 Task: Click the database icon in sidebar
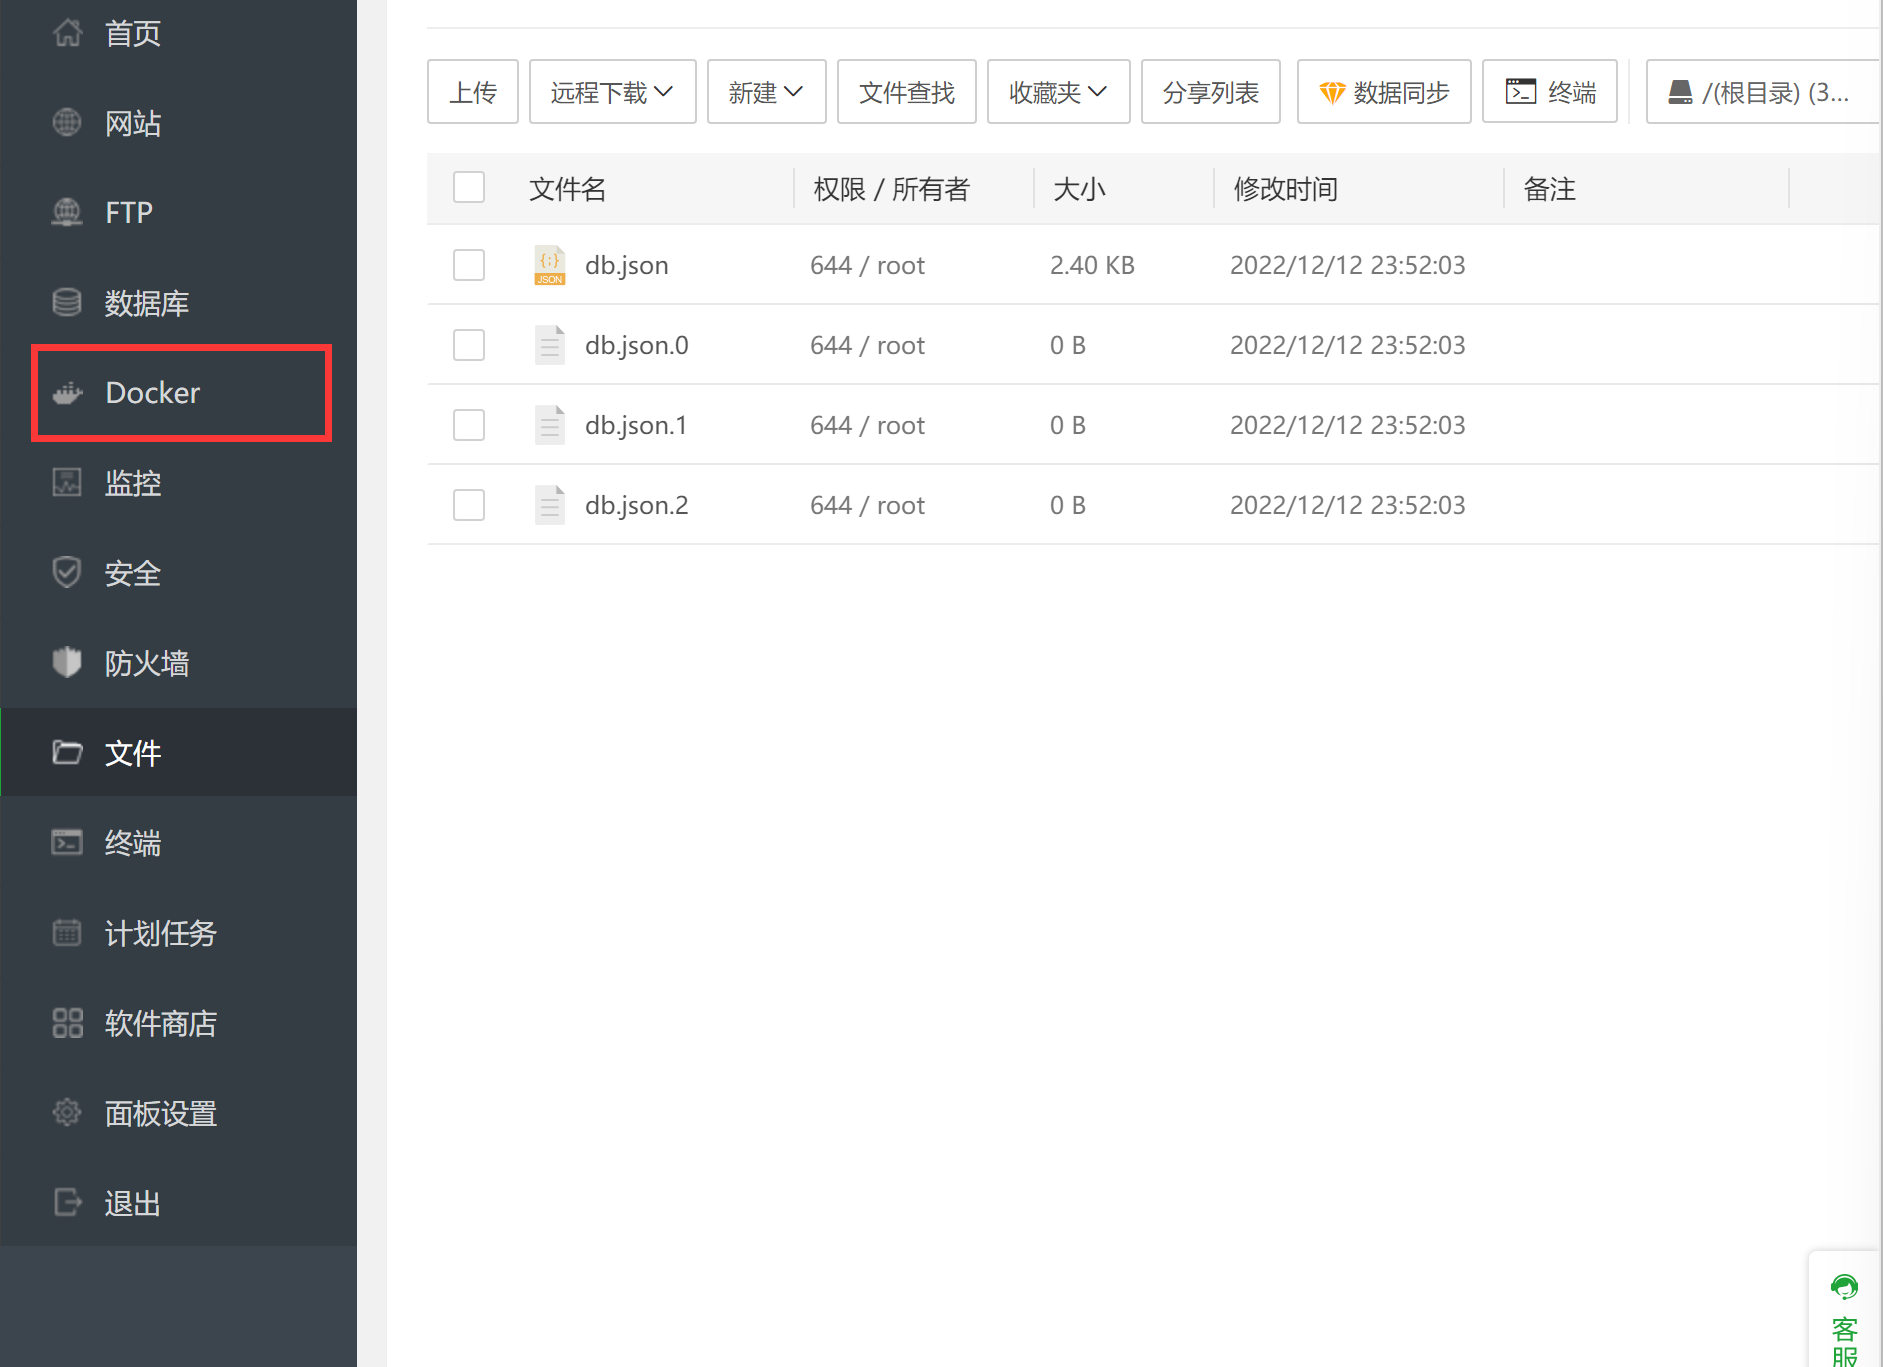tap(67, 302)
